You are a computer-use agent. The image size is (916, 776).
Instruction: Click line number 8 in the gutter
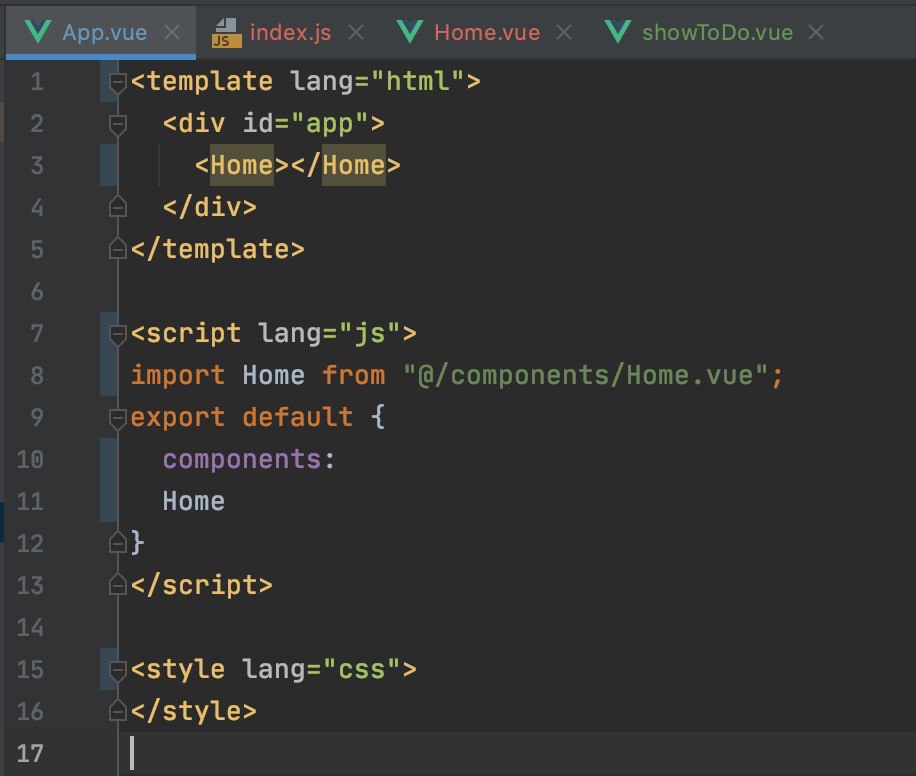pos(37,376)
